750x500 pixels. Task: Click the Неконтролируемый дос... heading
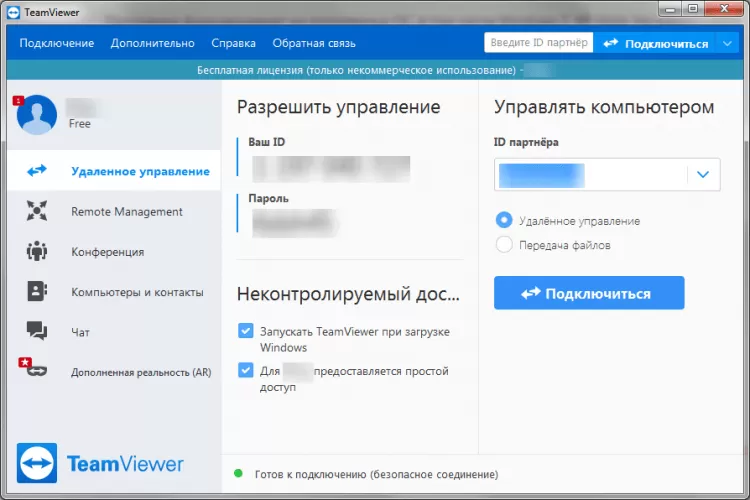point(348,294)
